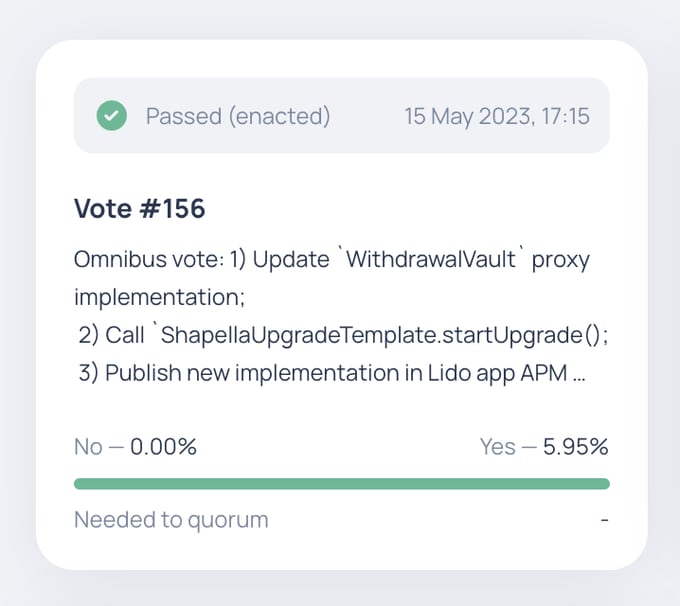The width and height of the screenshot is (680, 606).
Task: Select the `WithdrawalVault` contract name
Action: point(431,259)
